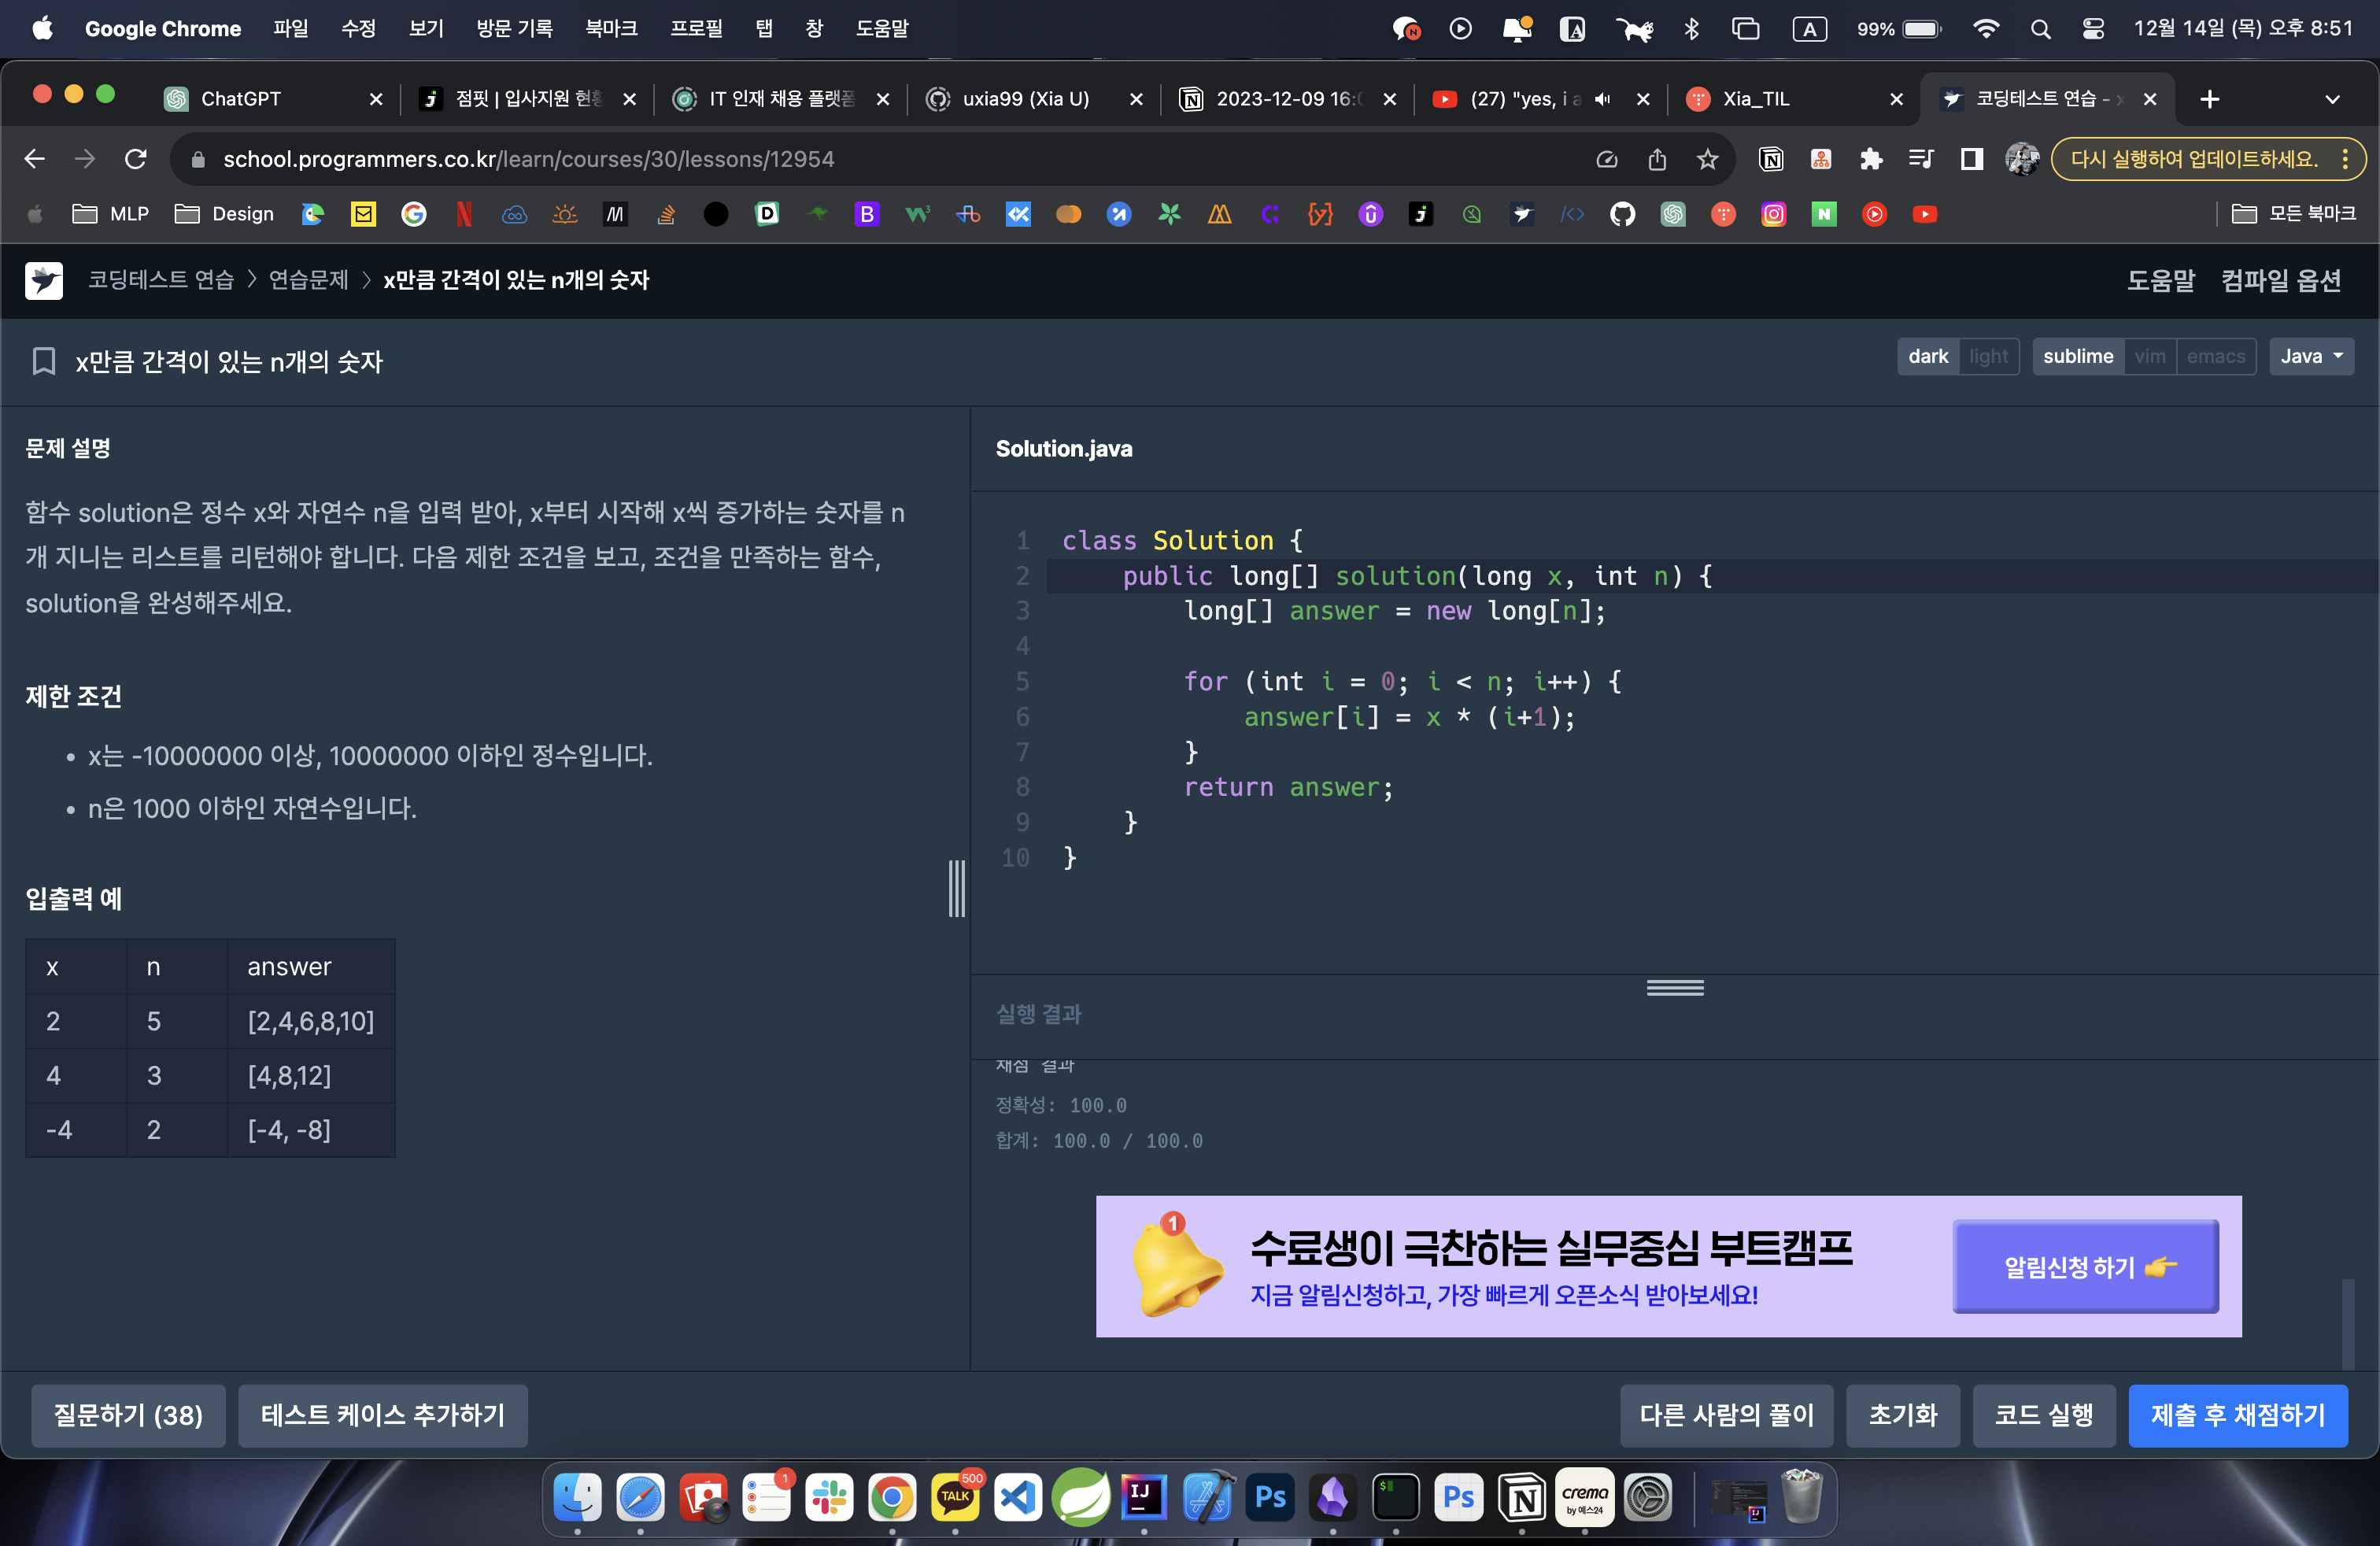Open GitHub bookmark in bookmarks bar
The width and height of the screenshot is (2380, 1546).
pos(1622,214)
